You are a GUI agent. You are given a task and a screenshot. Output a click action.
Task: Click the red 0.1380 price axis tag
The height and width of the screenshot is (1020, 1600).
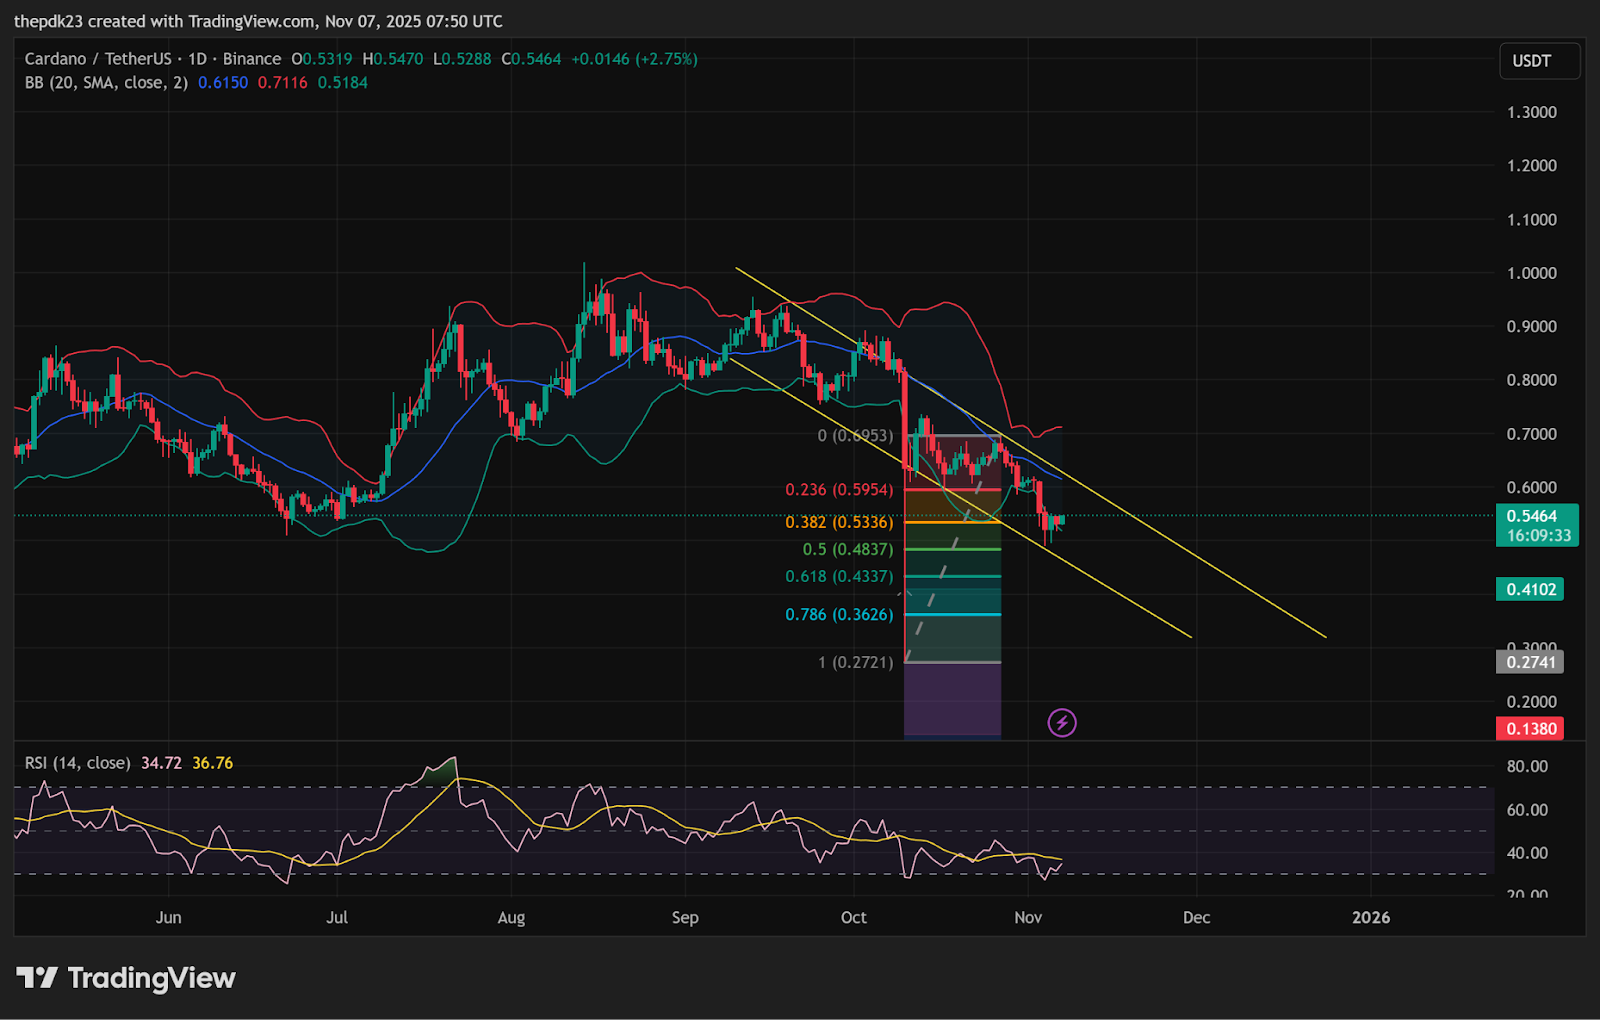click(1530, 729)
